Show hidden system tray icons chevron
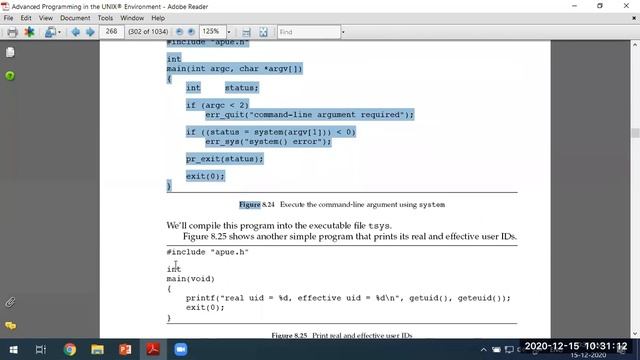Viewport: 640px width, 360px height. 484,349
